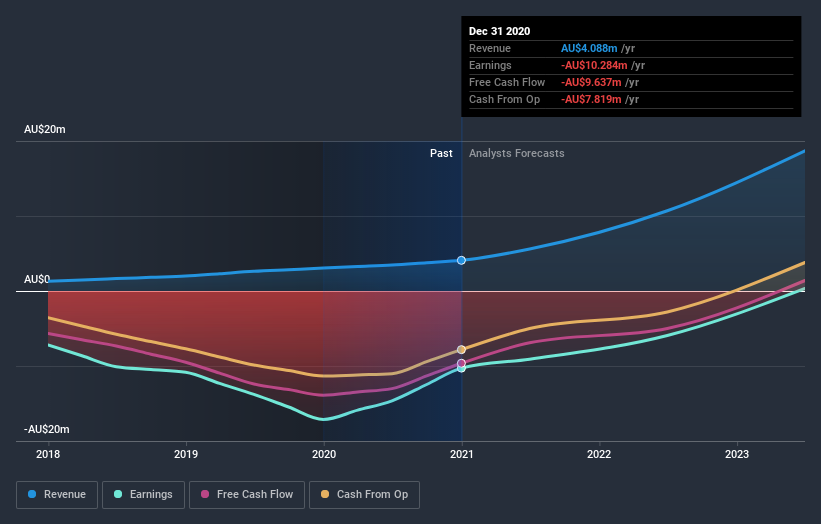
Task: Toggle the Earnings legend button
Action: coord(143,495)
